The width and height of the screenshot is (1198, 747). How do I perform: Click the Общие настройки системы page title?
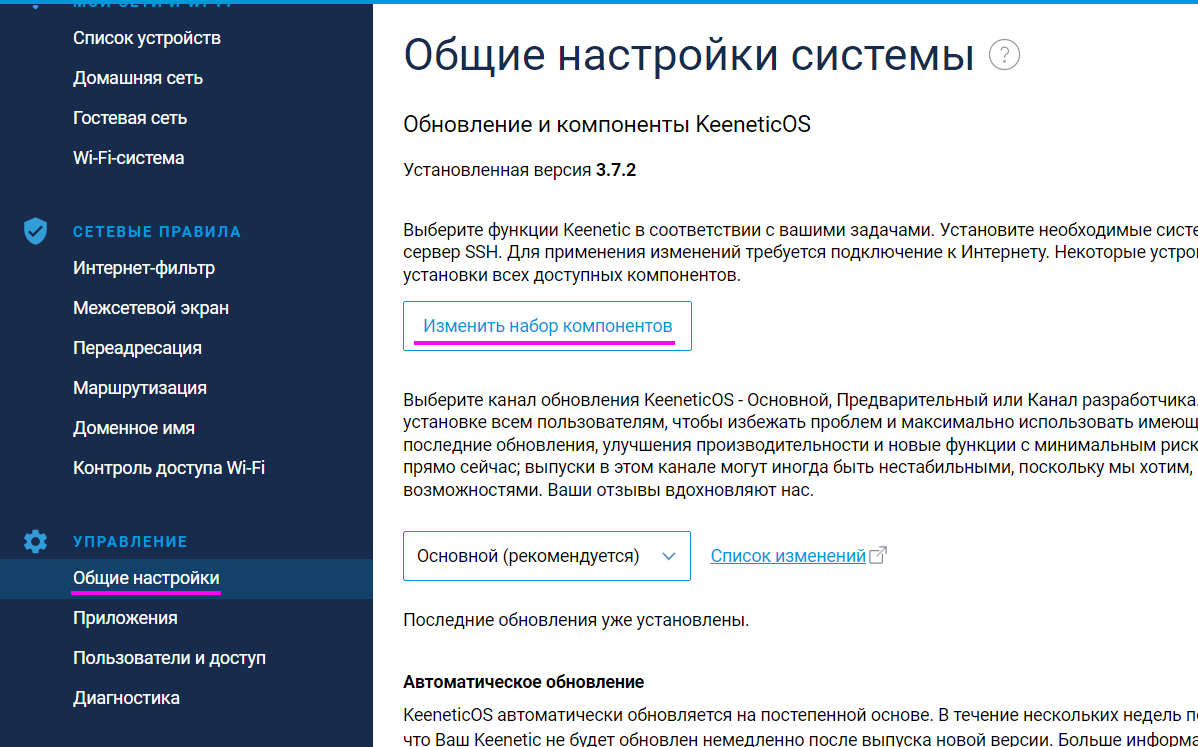(x=688, y=55)
